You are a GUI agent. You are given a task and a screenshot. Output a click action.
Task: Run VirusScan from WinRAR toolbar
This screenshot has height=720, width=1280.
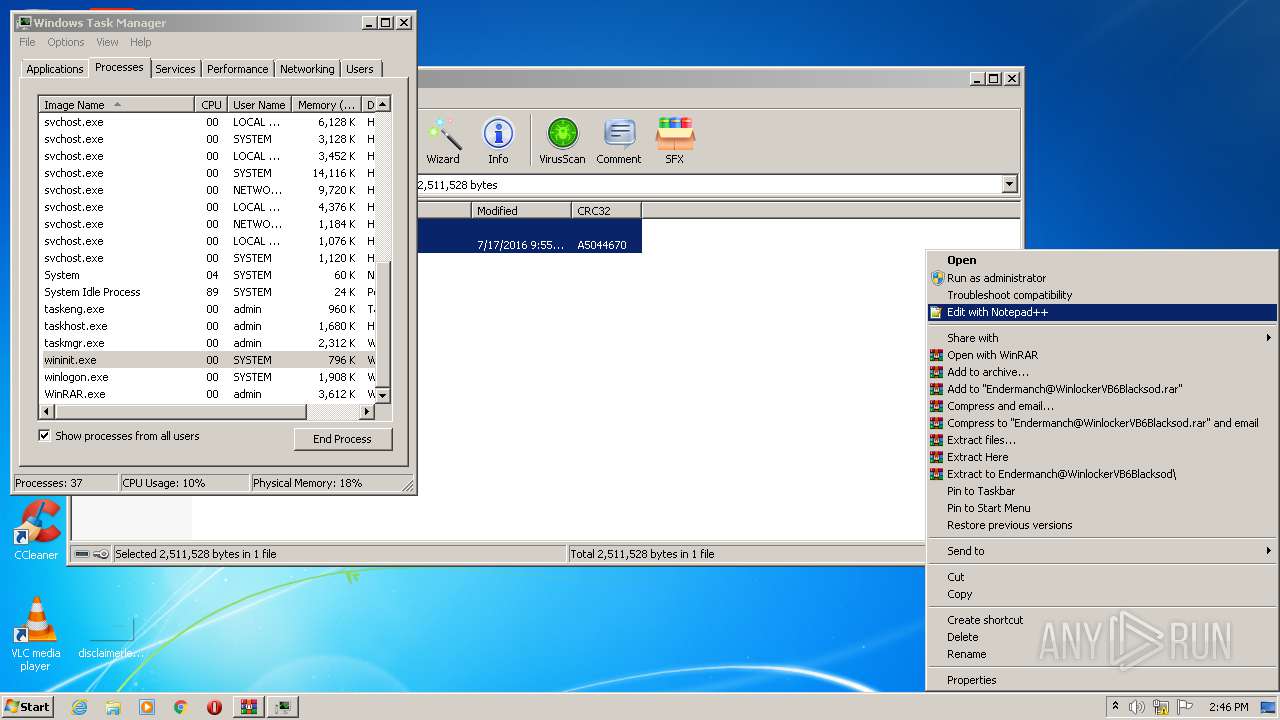click(562, 141)
